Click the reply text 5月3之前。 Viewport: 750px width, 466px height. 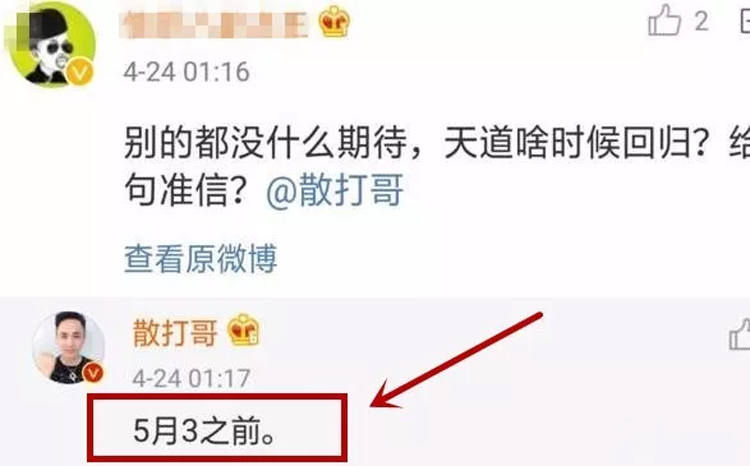point(205,431)
